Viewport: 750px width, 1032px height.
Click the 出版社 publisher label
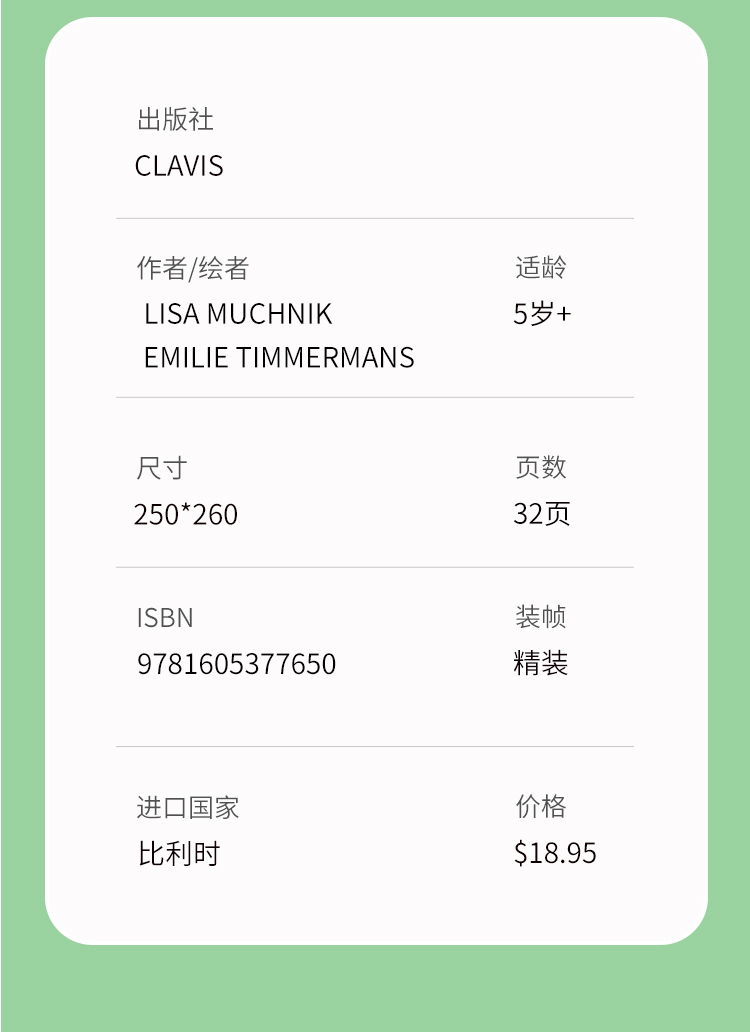click(x=175, y=120)
